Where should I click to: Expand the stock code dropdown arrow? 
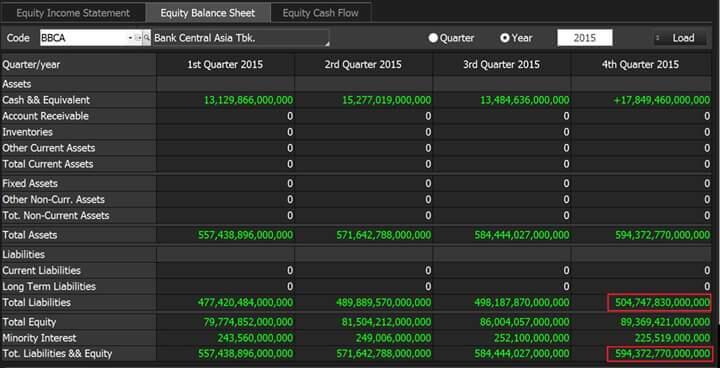(x=130, y=38)
